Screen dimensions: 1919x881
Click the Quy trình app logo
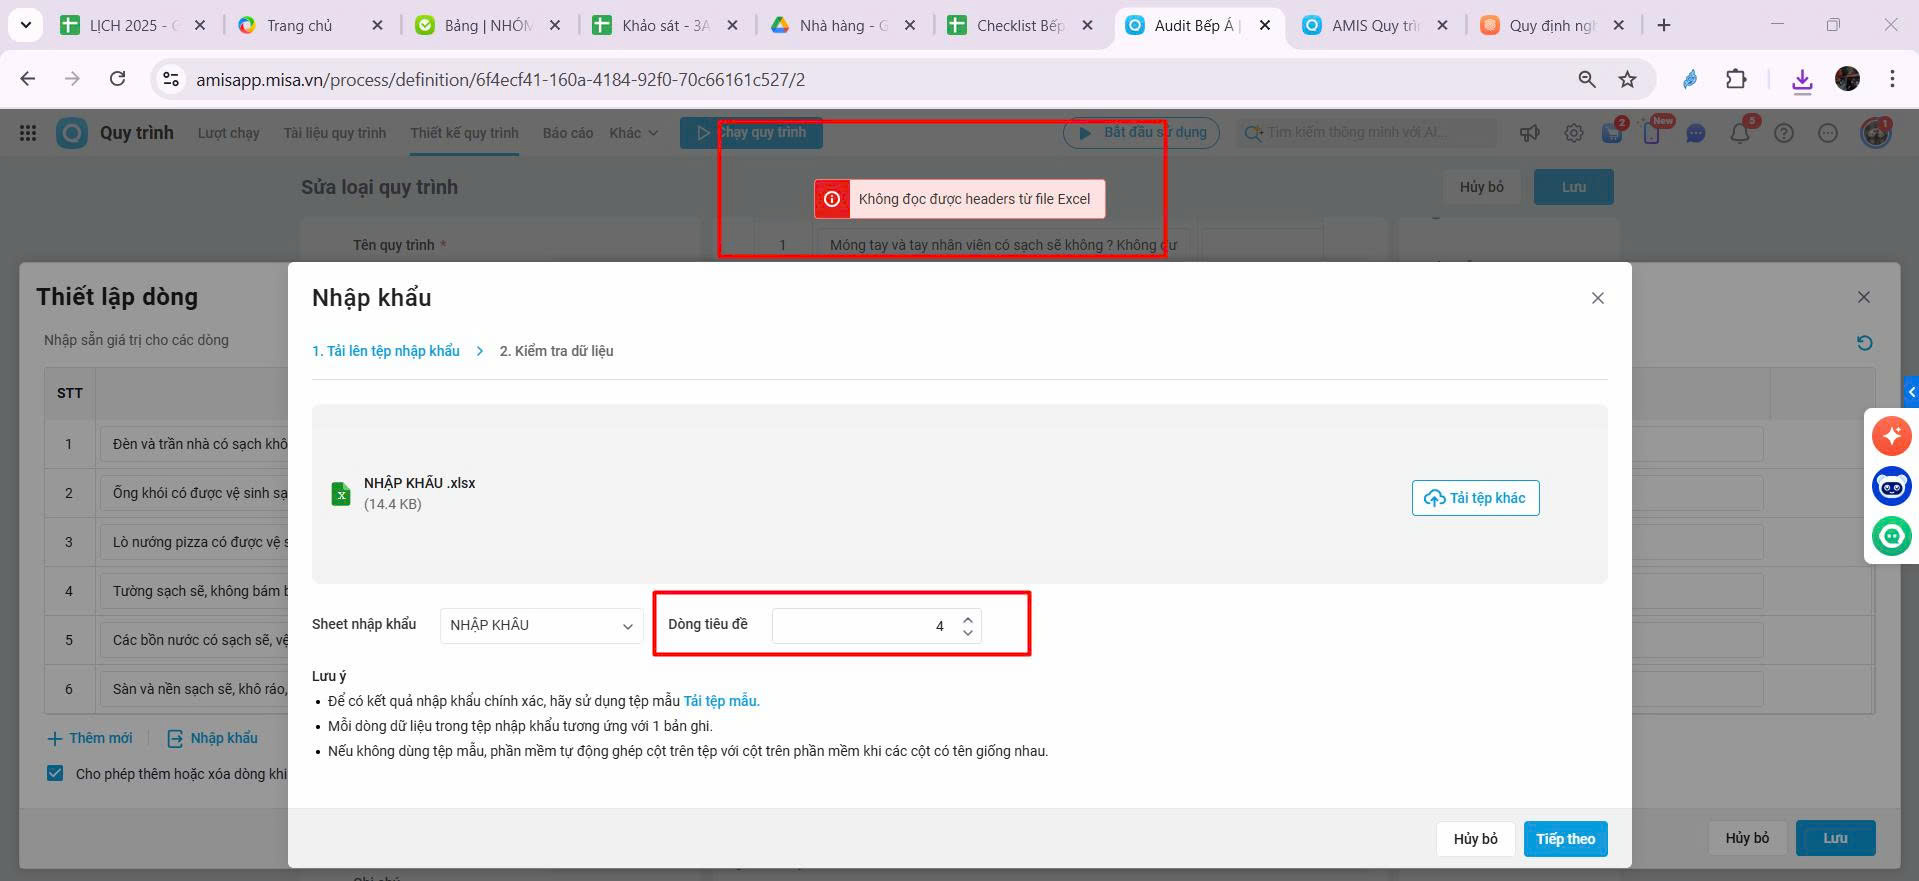coord(72,133)
